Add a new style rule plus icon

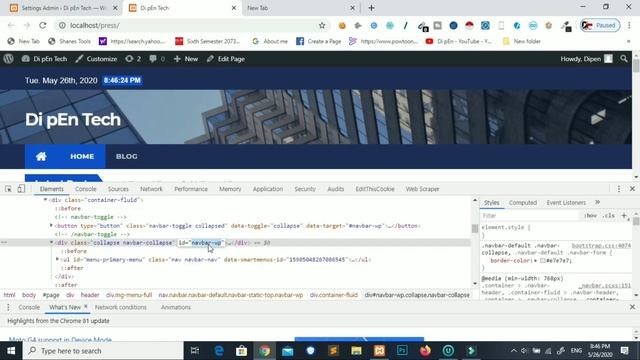(x=624, y=216)
